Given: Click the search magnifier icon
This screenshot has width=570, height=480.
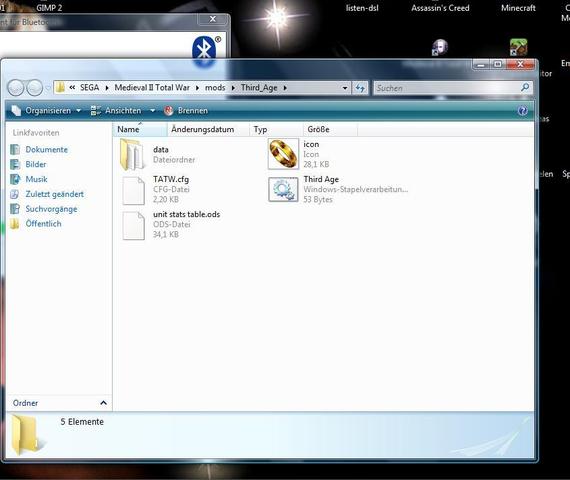Looking at the screenshot, I should (x=525, y=87).
